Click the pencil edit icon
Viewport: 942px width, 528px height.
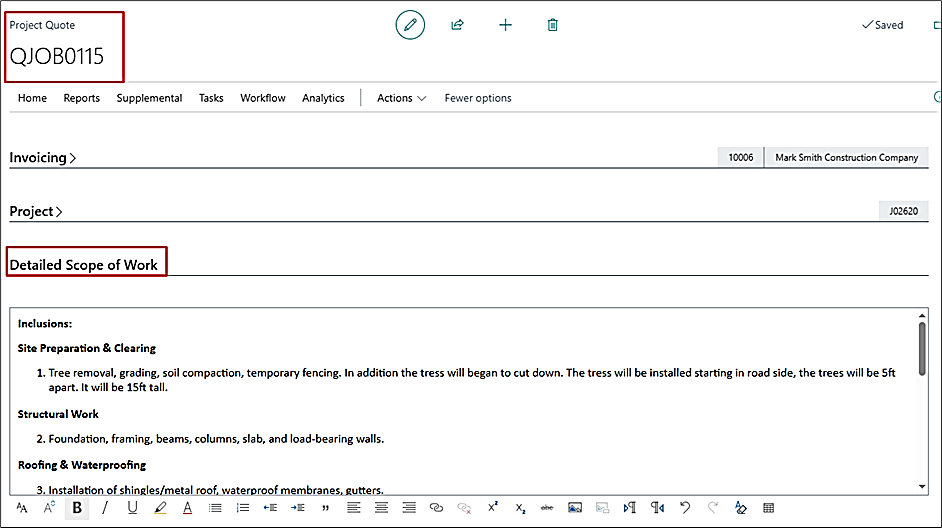410,25
